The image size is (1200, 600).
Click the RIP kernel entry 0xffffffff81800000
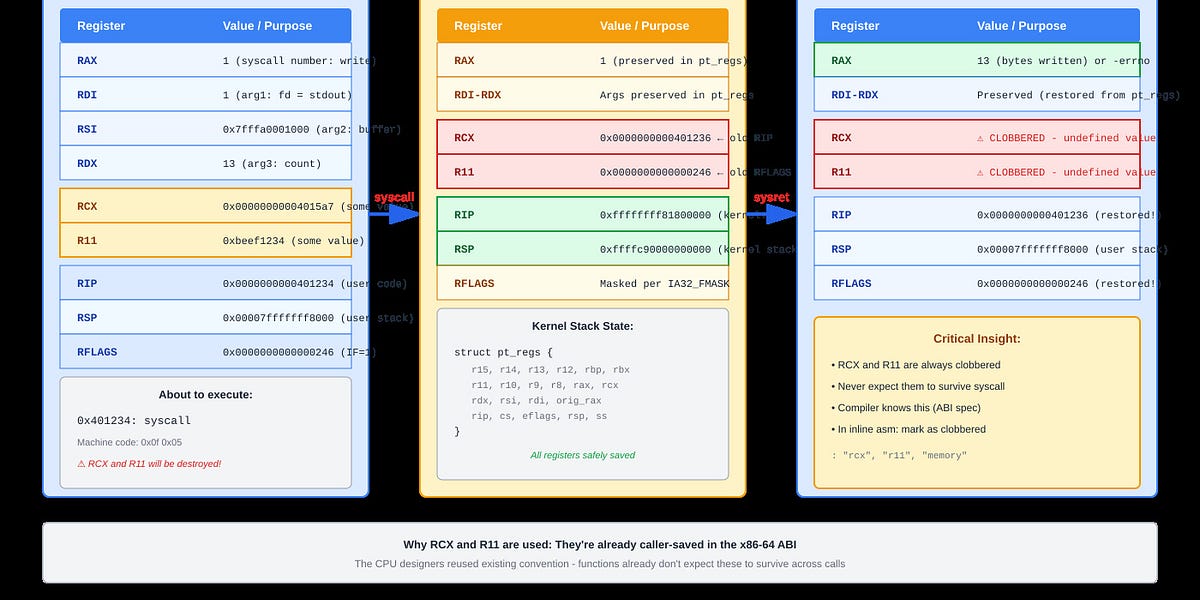tap(583, 214)
